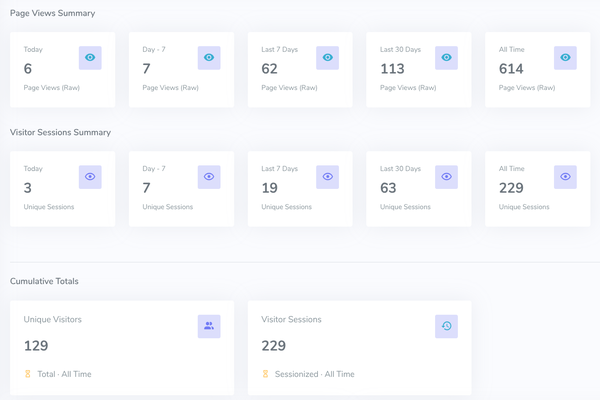600x400 pixels.
Task: Click hourglass icon beside Sessionized · All Time
Action: pyautogui.click(x=265, y=374)
